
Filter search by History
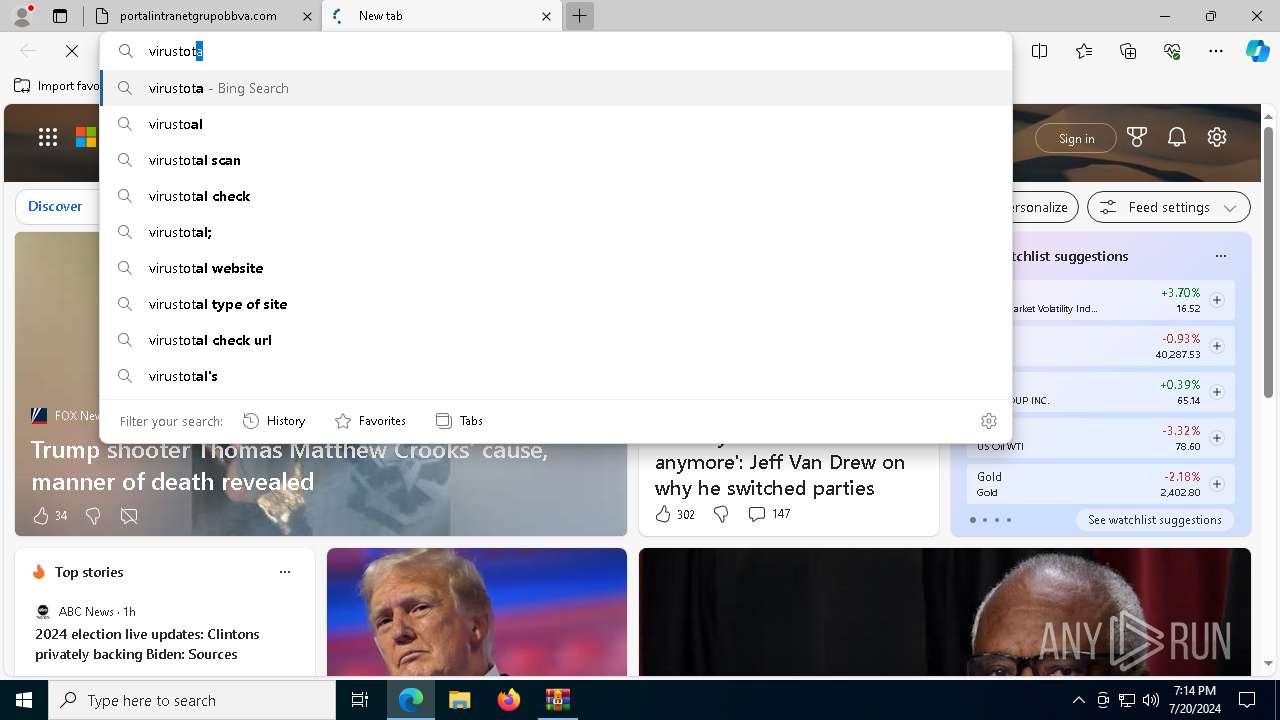[274, 421]
